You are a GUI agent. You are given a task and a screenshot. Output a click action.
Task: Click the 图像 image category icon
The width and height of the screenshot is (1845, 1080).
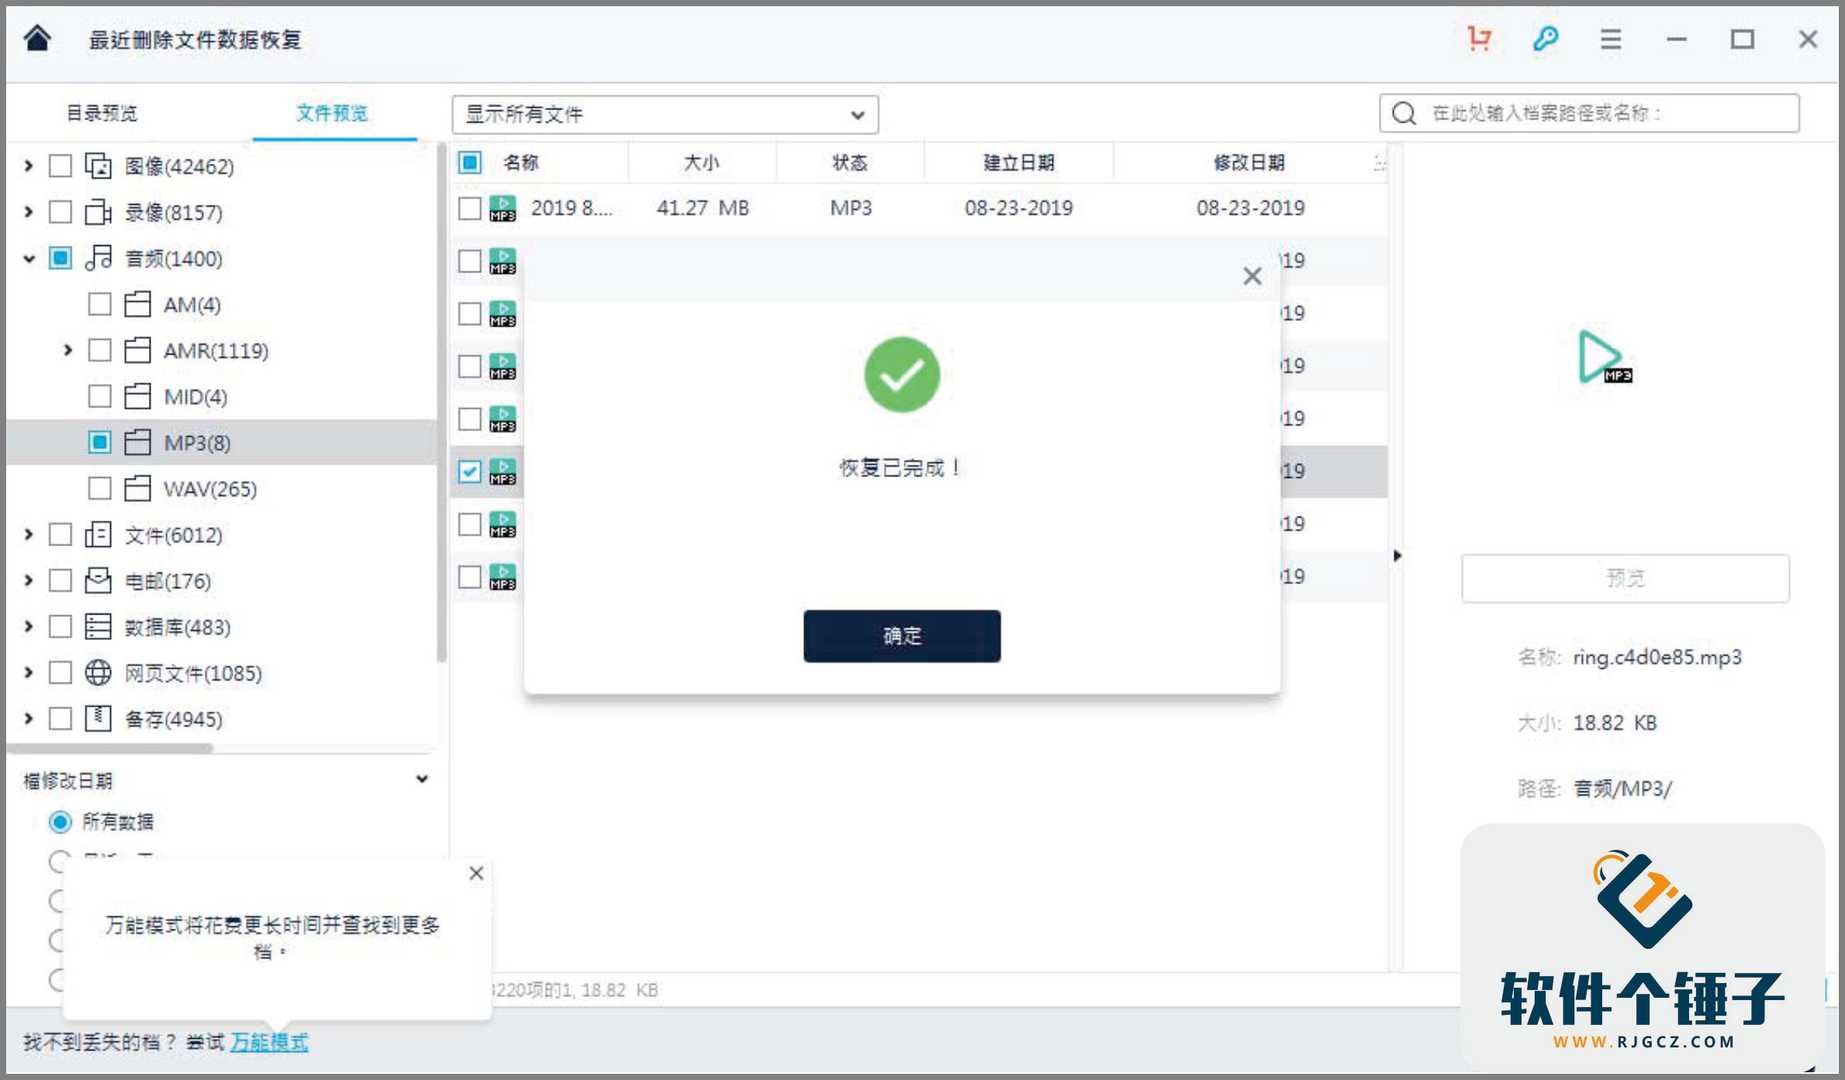point(100,166)
